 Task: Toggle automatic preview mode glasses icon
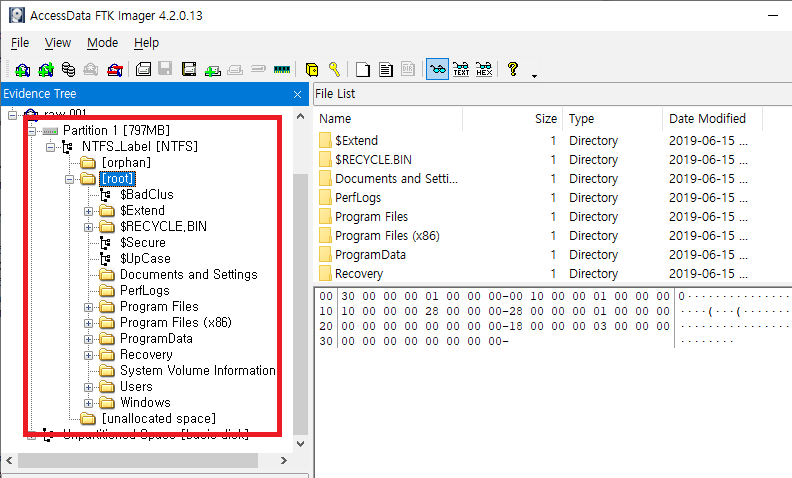pyautogui.click(x=437, y=70)
